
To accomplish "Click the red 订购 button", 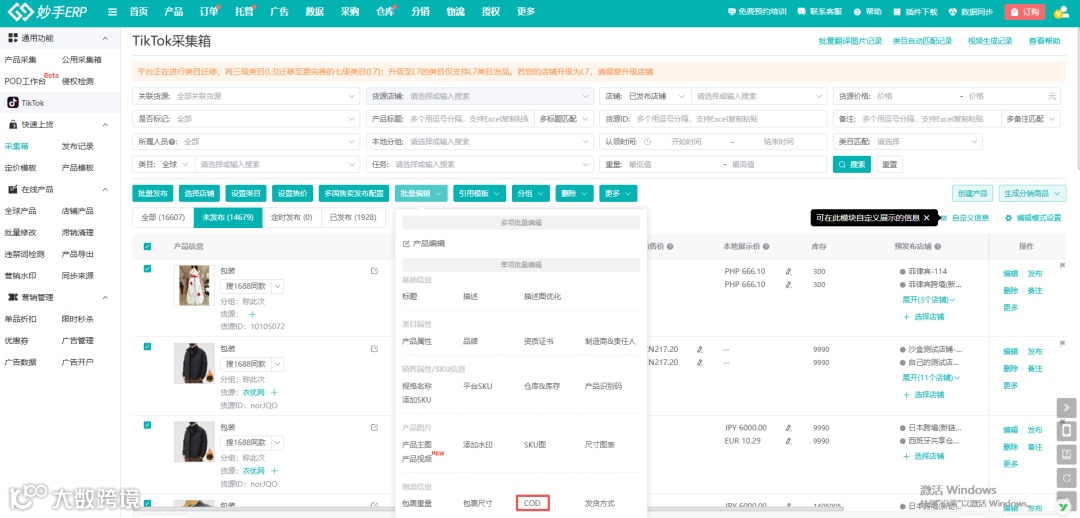I will coord(1025,12).
